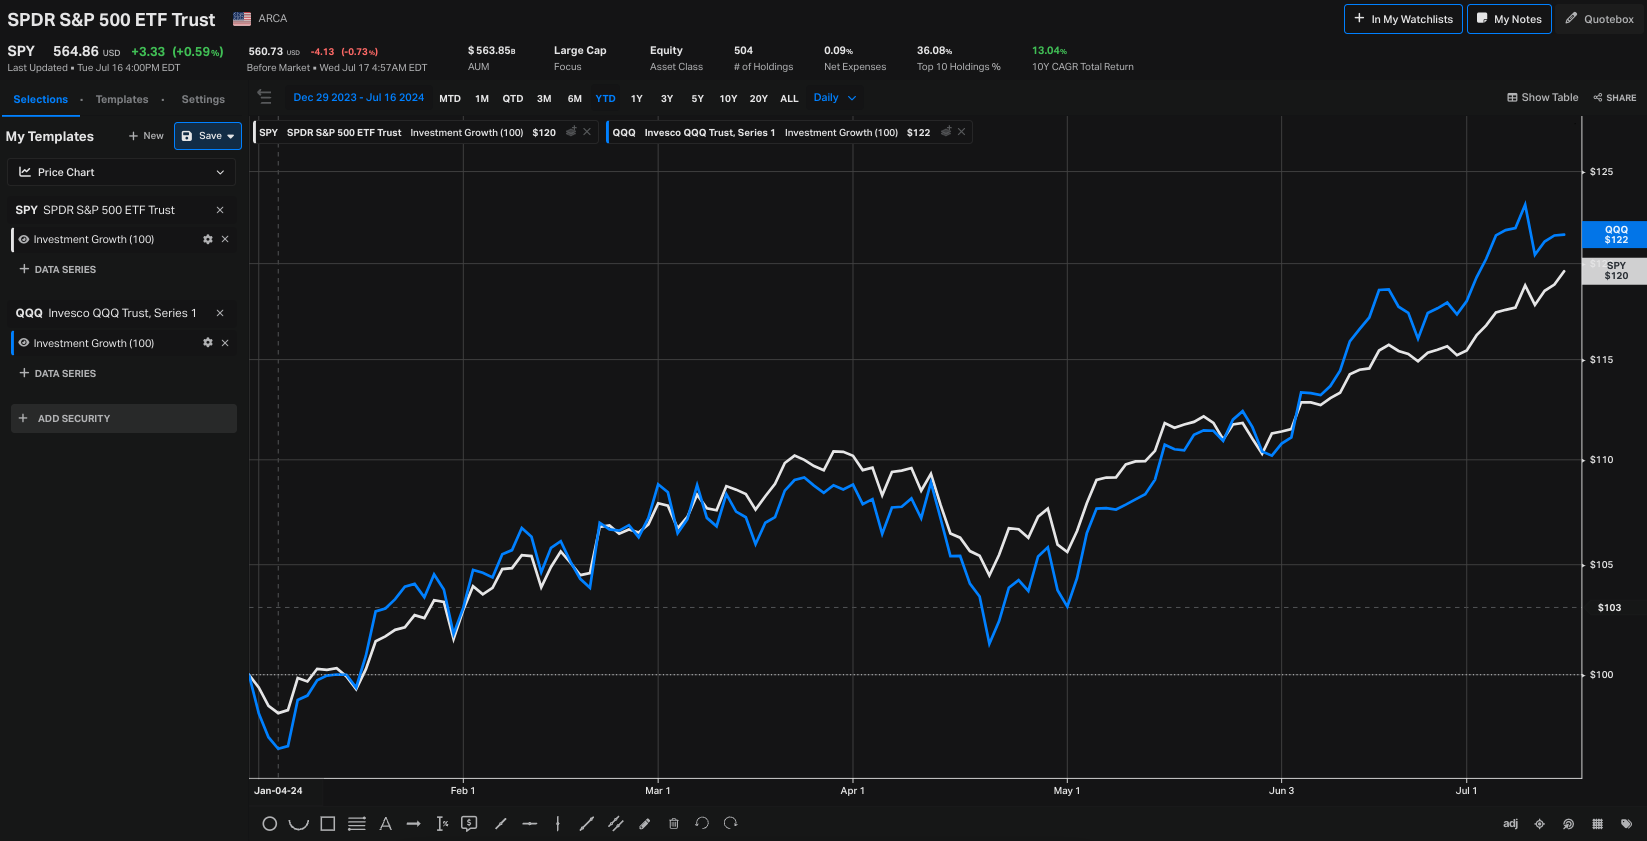
Task: Pick the rectangle drawing tool
Action: [327, 824]
